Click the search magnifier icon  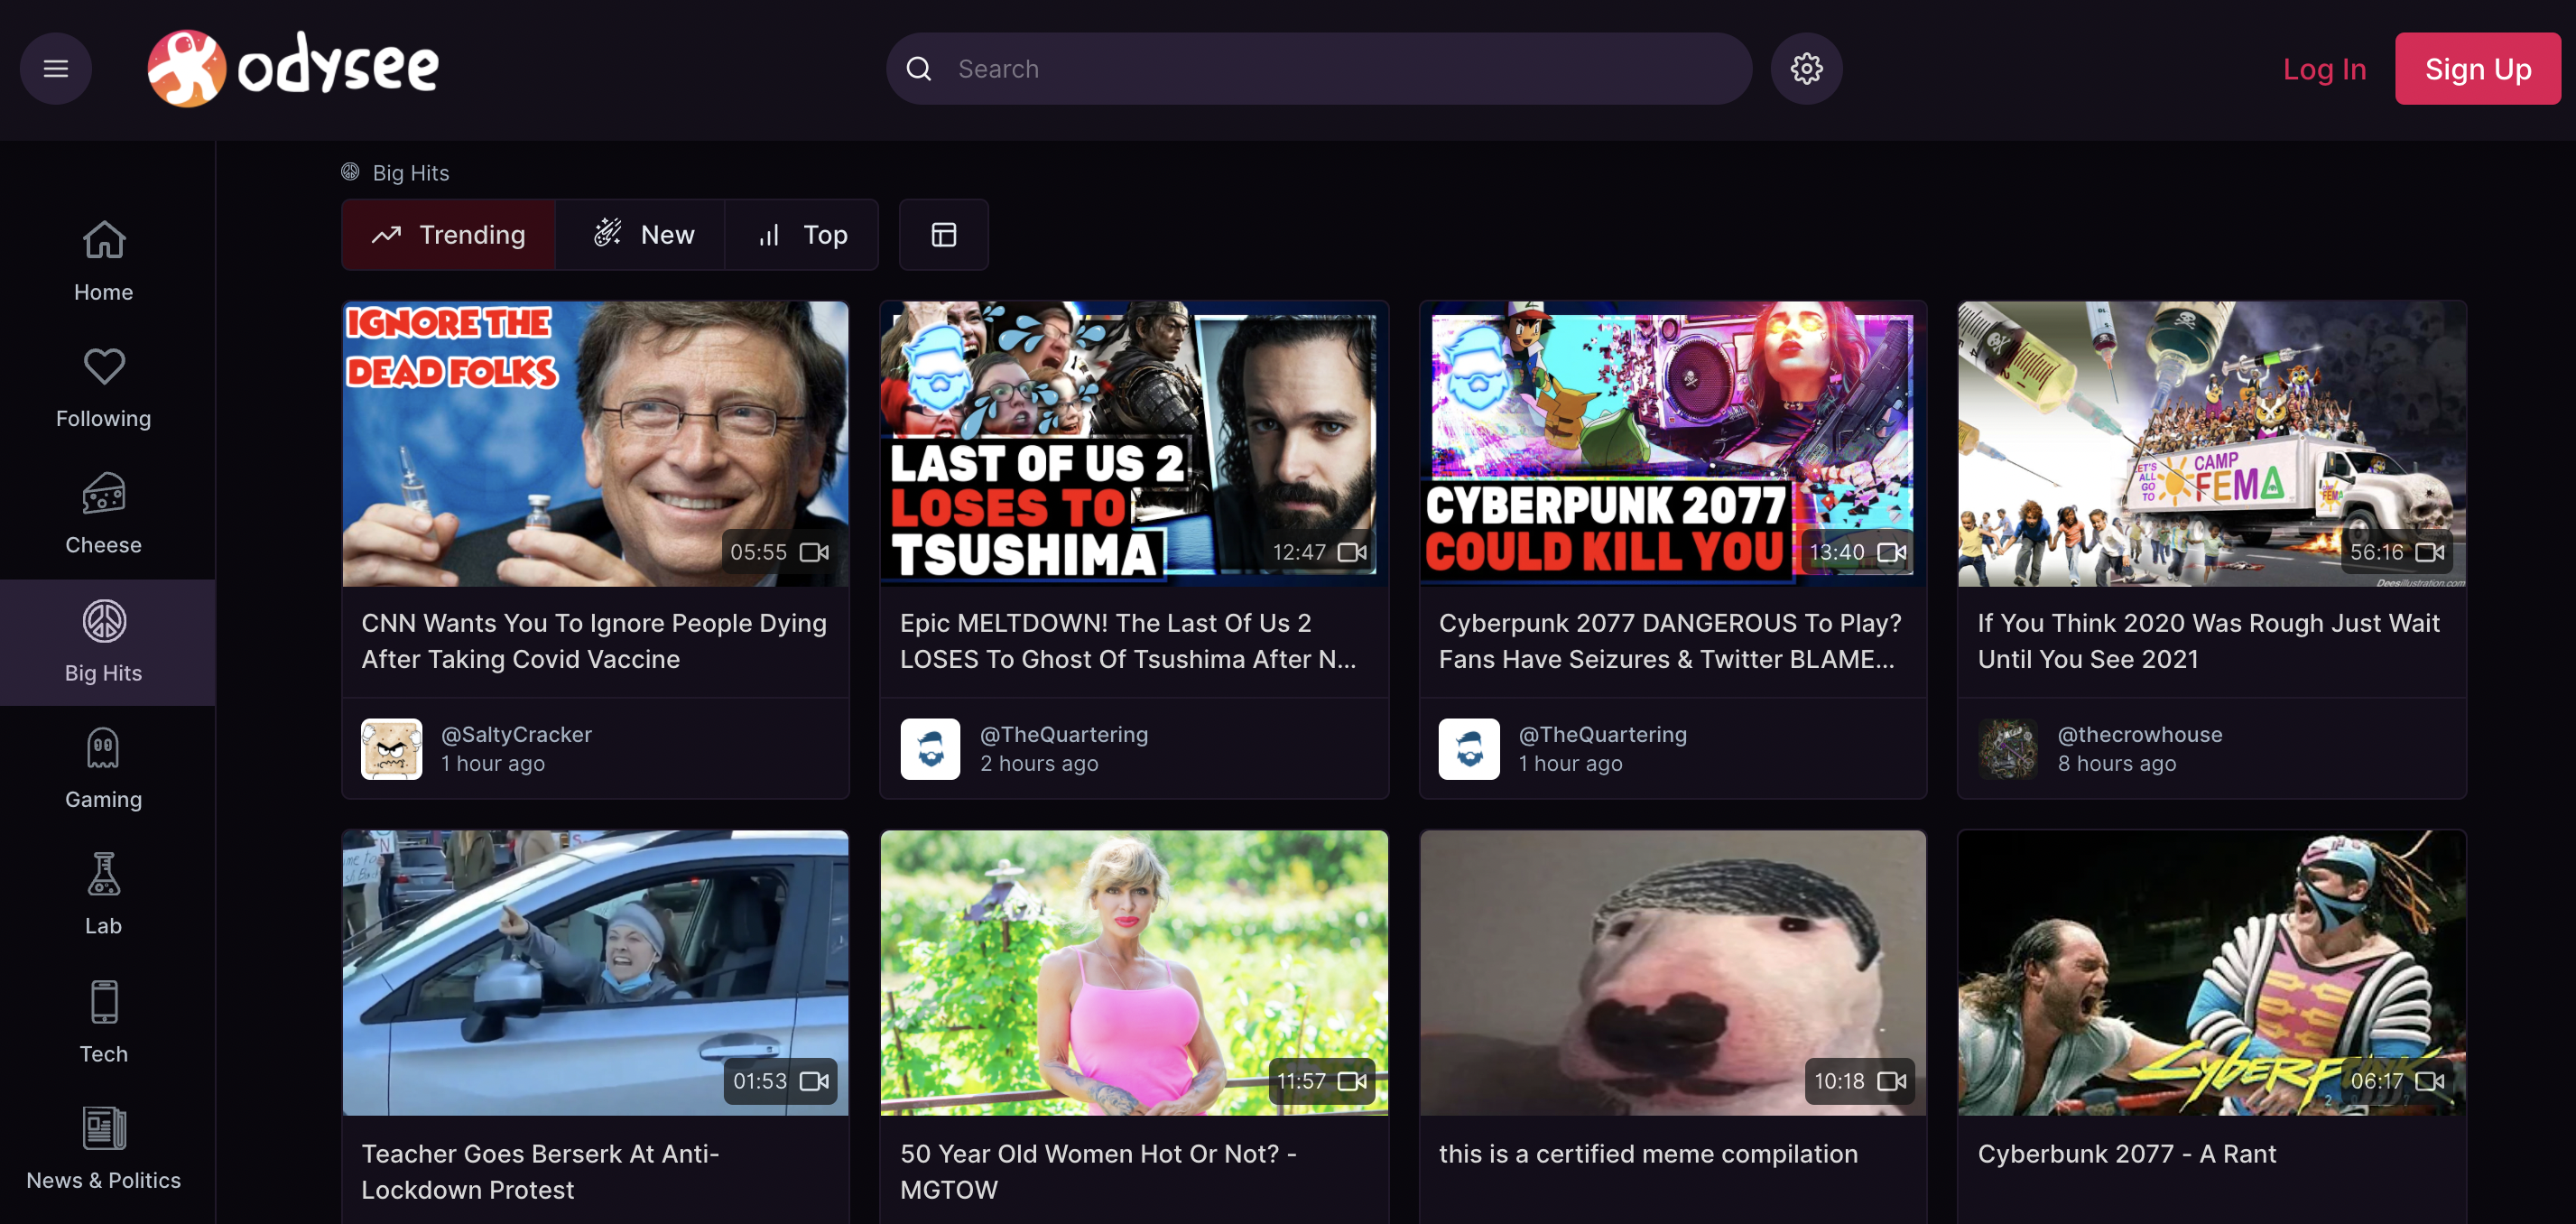coord(919,69)
